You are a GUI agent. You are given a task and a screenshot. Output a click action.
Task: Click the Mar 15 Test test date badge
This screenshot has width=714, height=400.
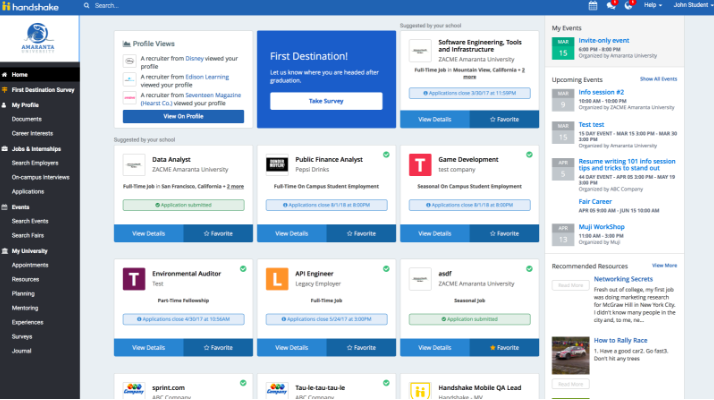563,133
